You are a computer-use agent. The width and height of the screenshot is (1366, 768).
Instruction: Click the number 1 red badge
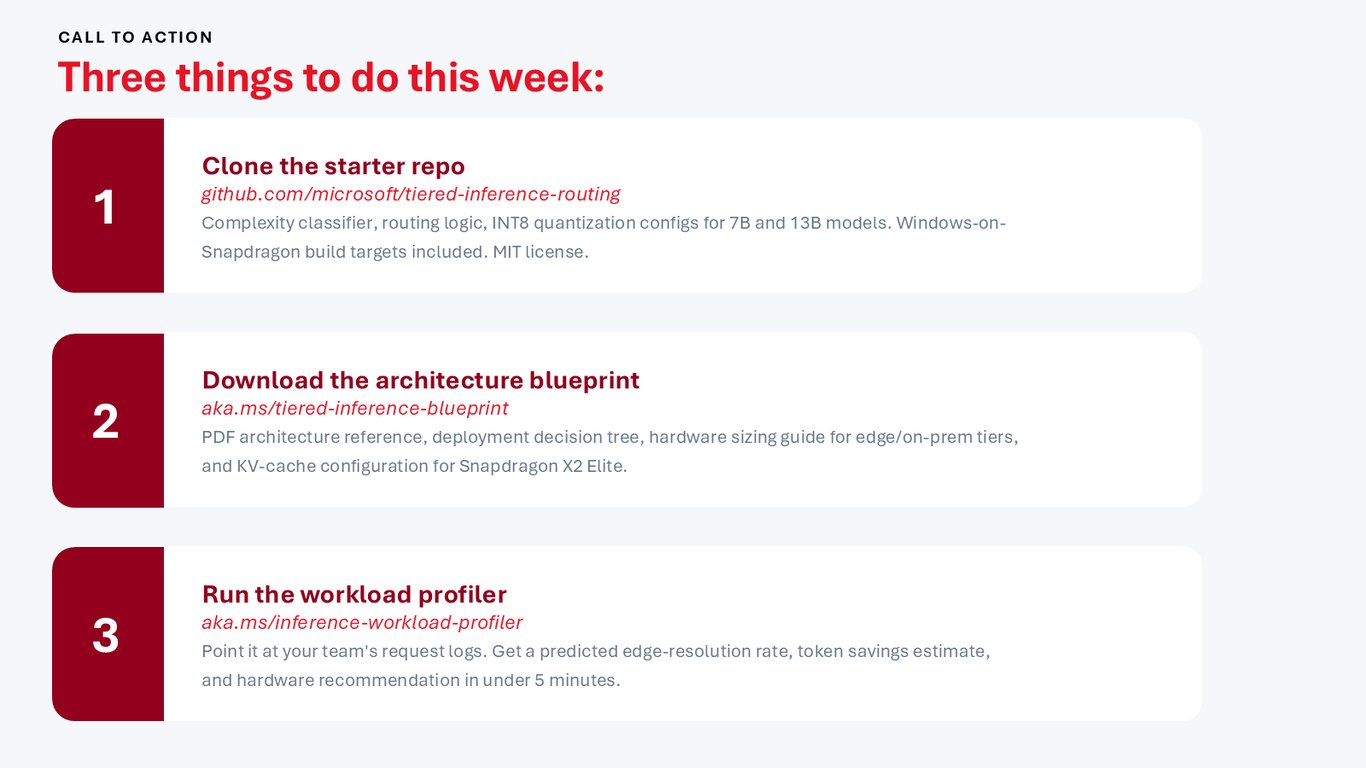pyautogui.click(x=108, y=206)
